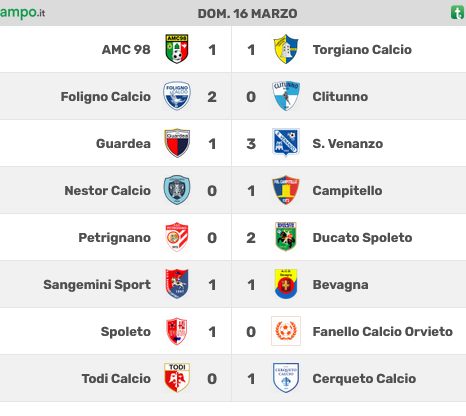Select the DOM. 16 MARZO date header
This screenshot has width=466, height=416.
247,14
